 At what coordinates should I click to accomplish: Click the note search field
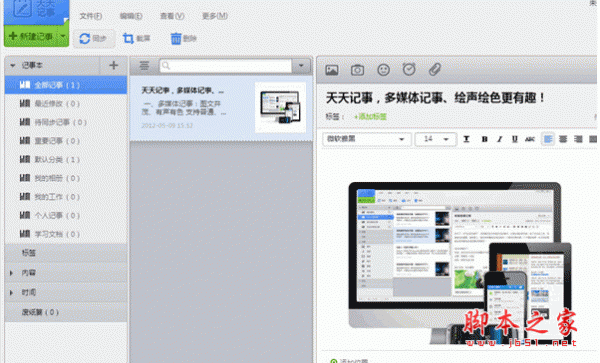226,66
